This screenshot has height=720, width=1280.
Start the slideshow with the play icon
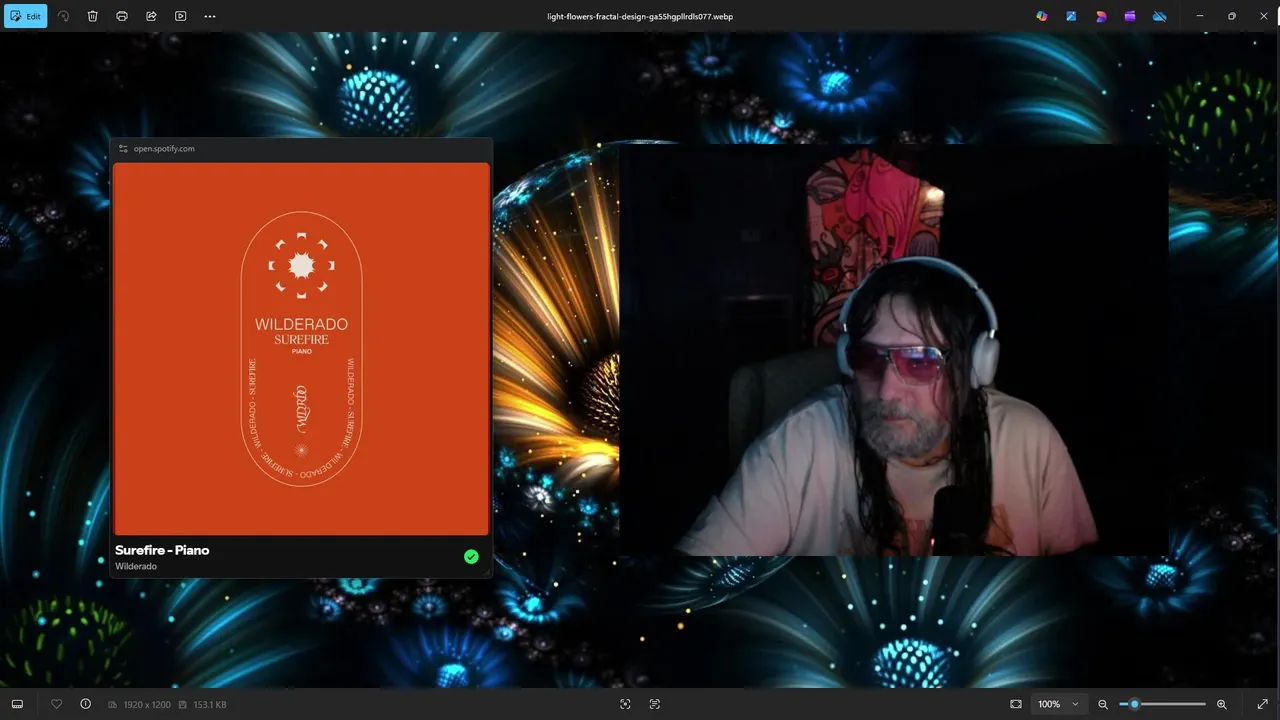180,16
